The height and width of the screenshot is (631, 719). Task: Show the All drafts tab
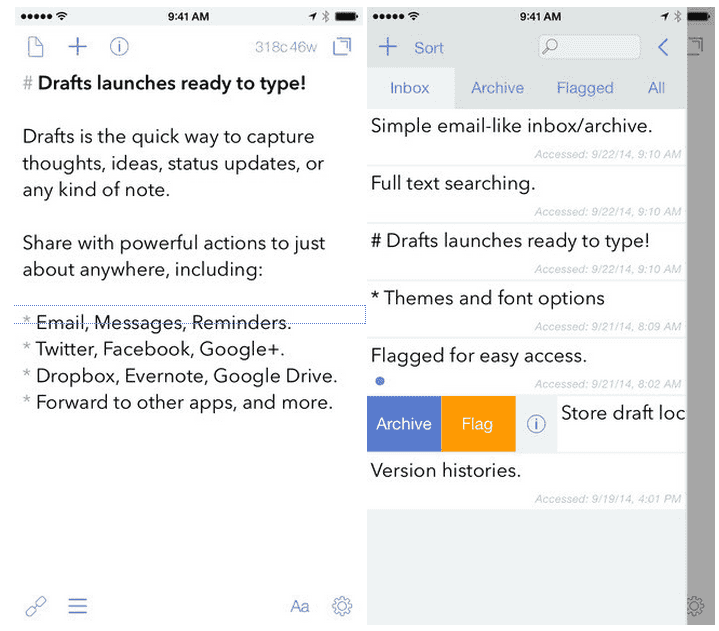pos(656,88)
